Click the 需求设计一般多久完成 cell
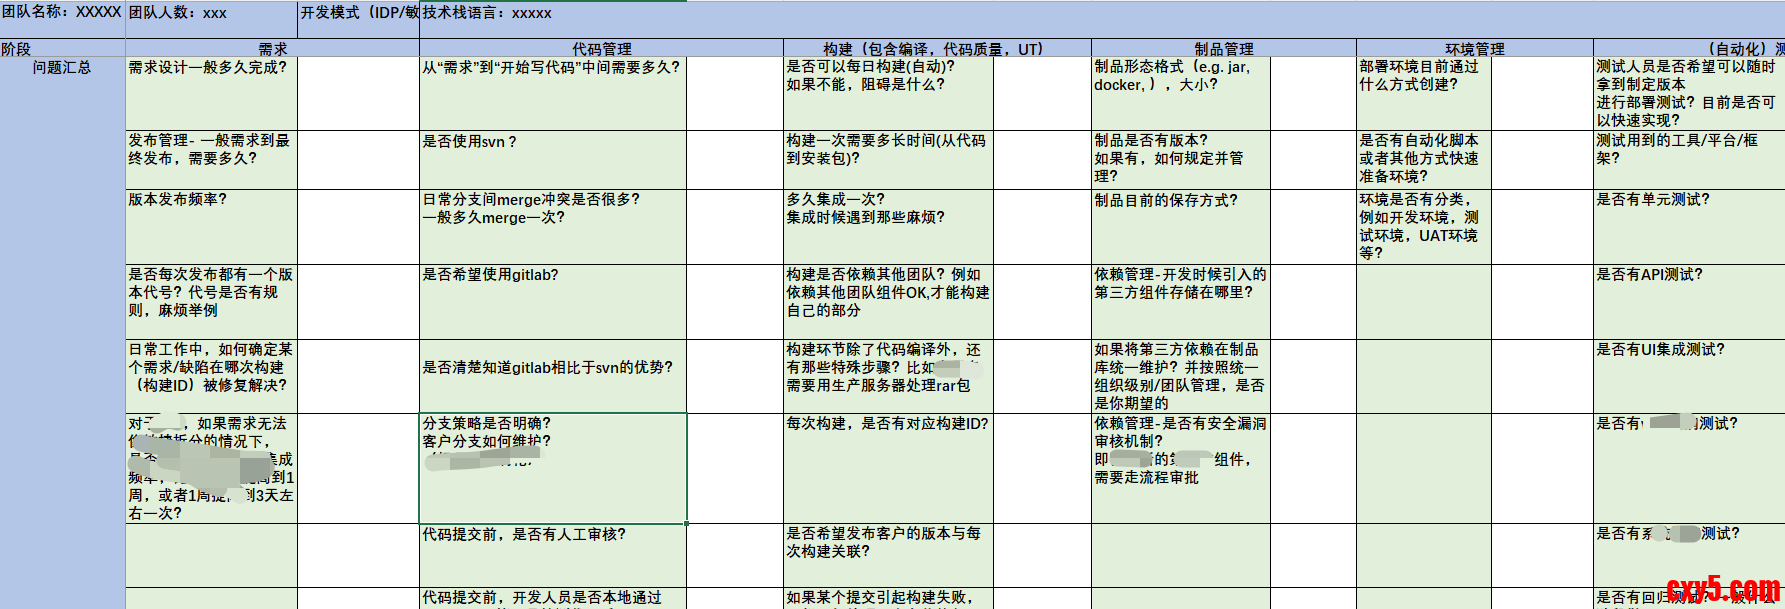The height and width of the screenshot is (609, 1785). [211, 93]
